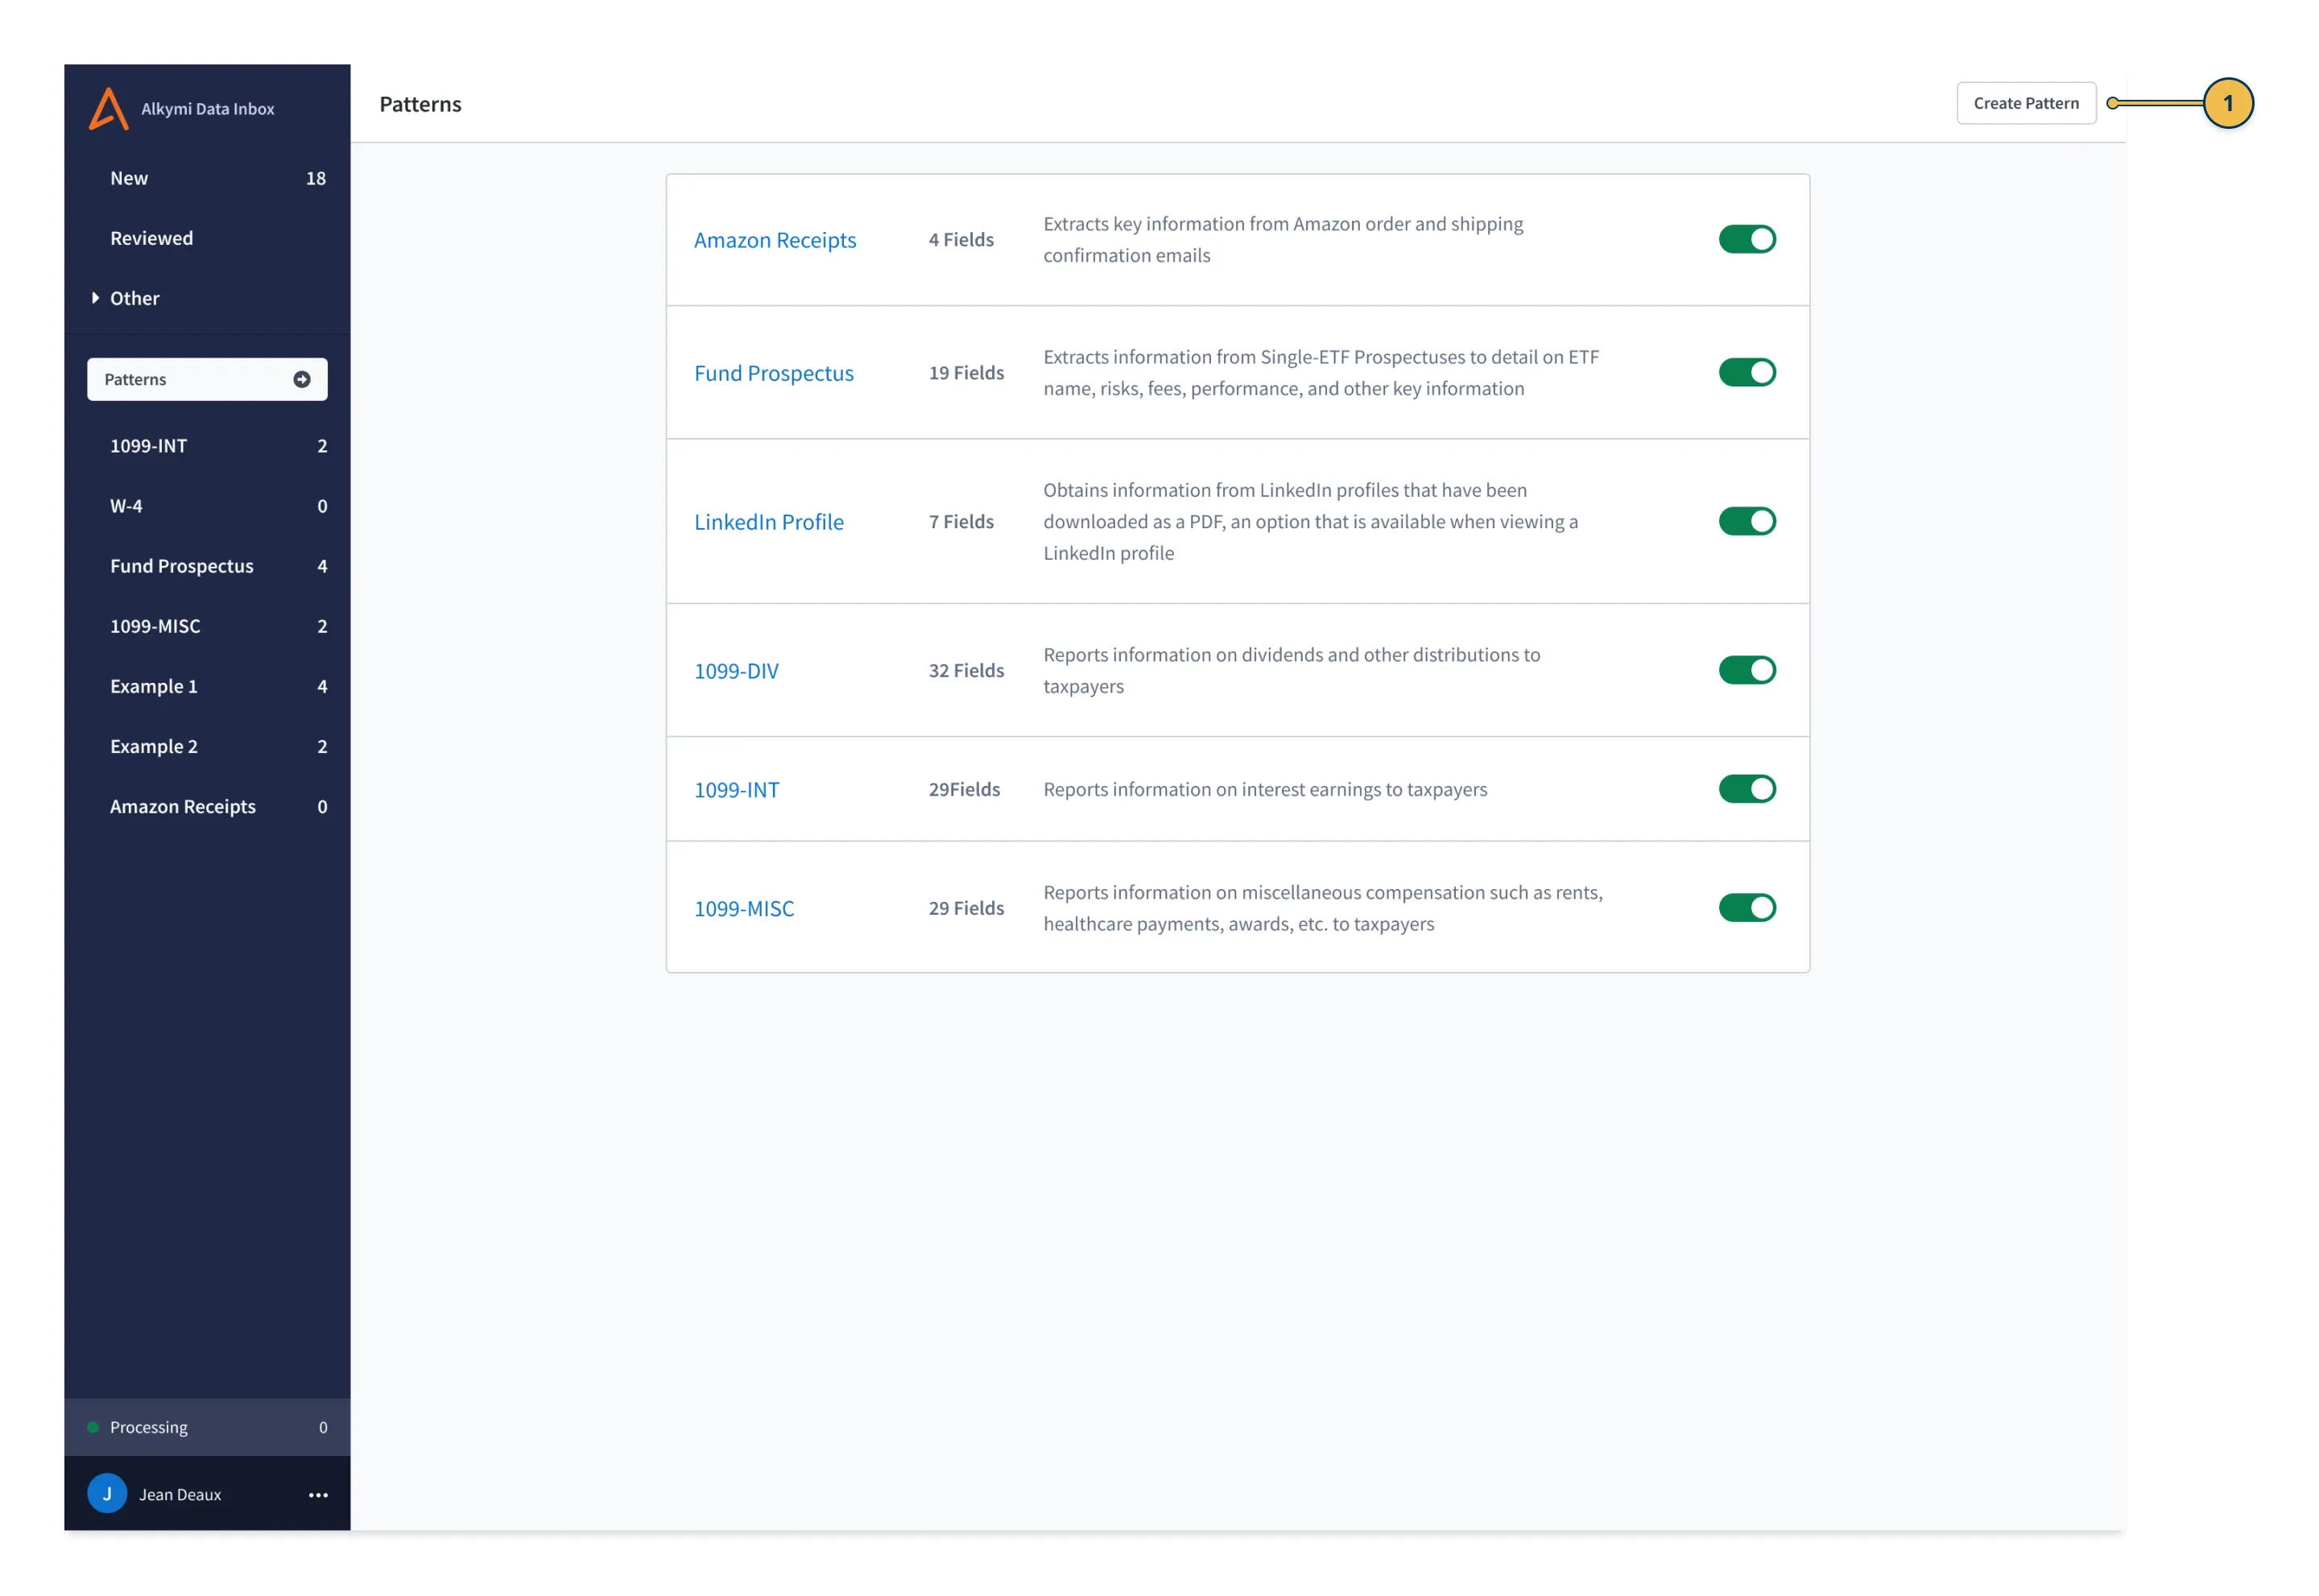Click the Processing status bar

(x=207, y=1427)
